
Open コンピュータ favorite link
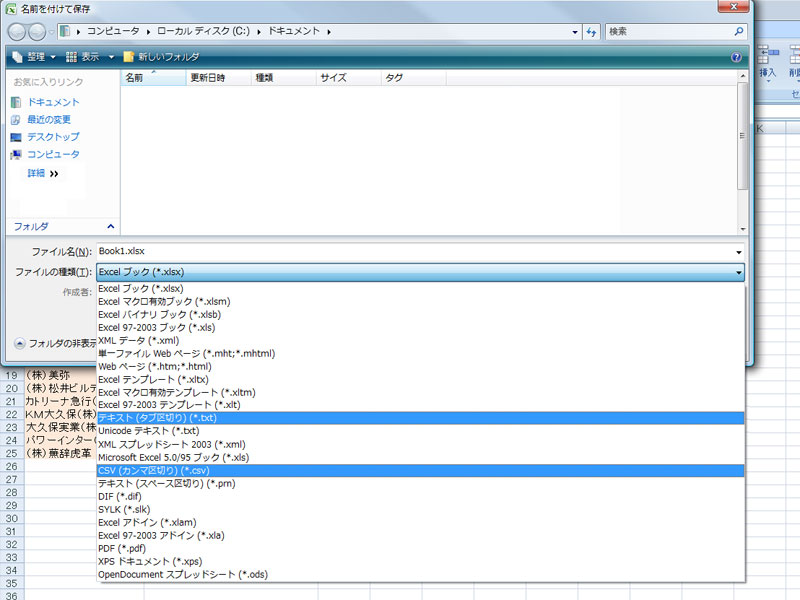point(53,154)
